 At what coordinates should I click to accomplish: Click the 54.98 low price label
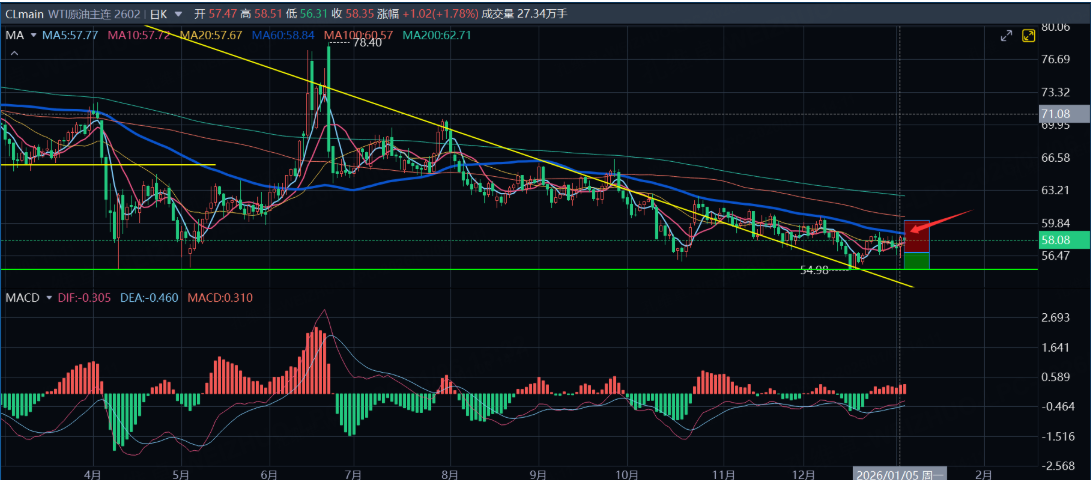point(817,270)
